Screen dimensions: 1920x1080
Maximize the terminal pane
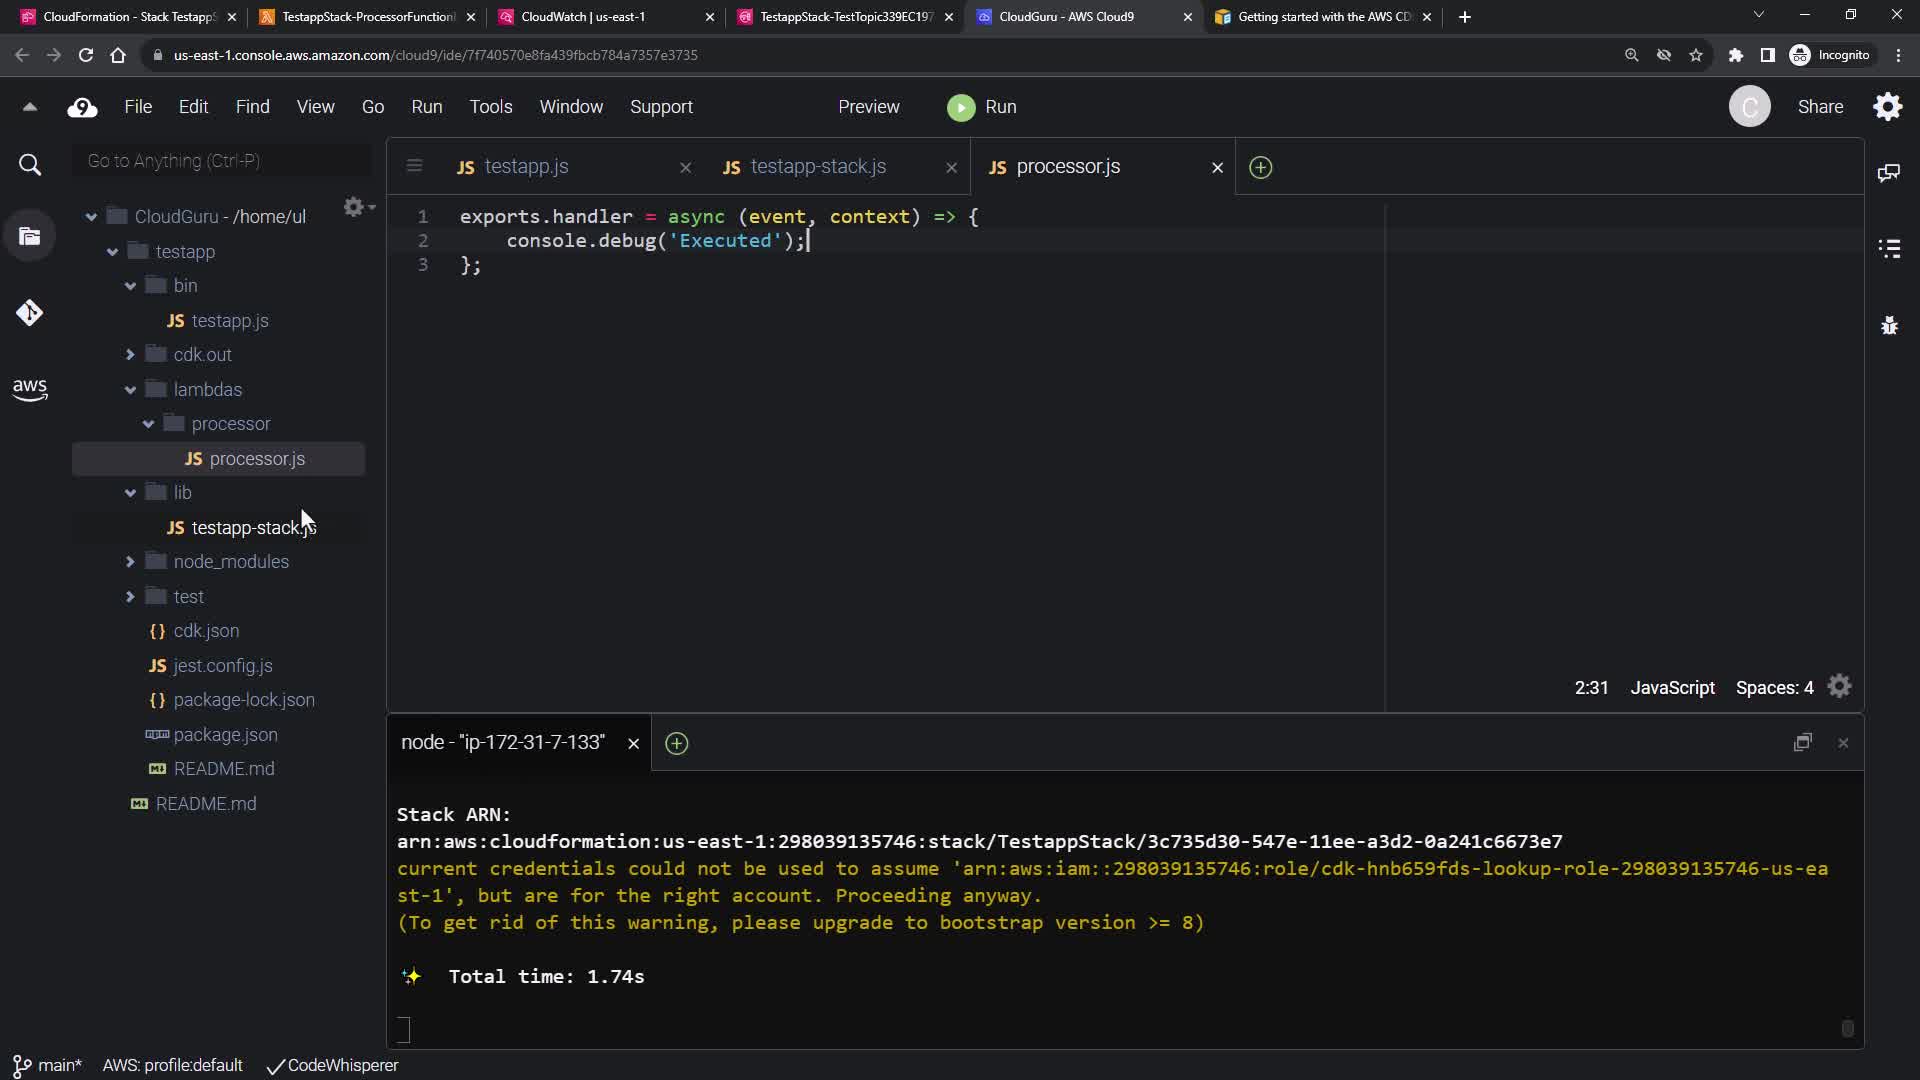(x=1802, y=743)
